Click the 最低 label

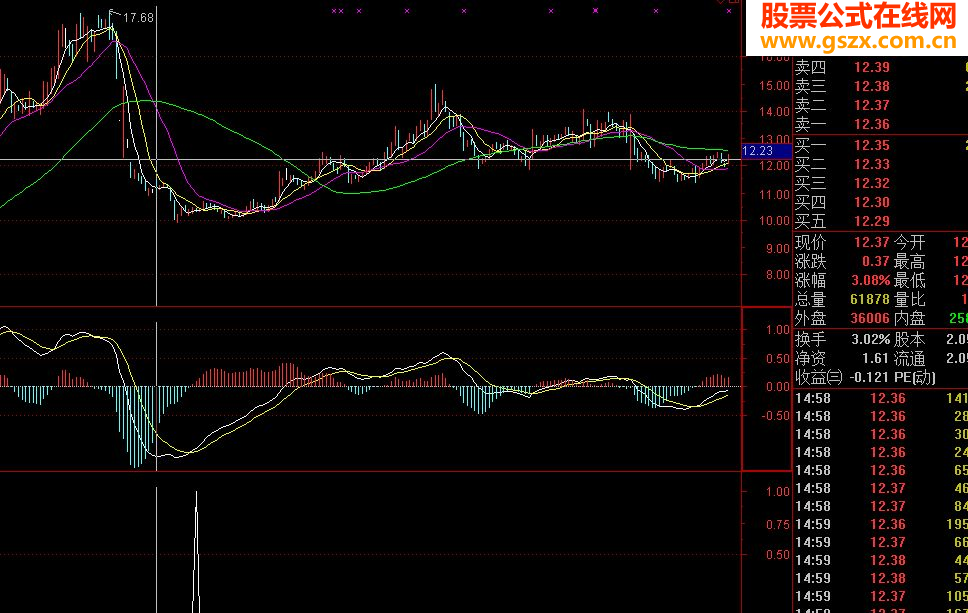[x=909, y=281]
